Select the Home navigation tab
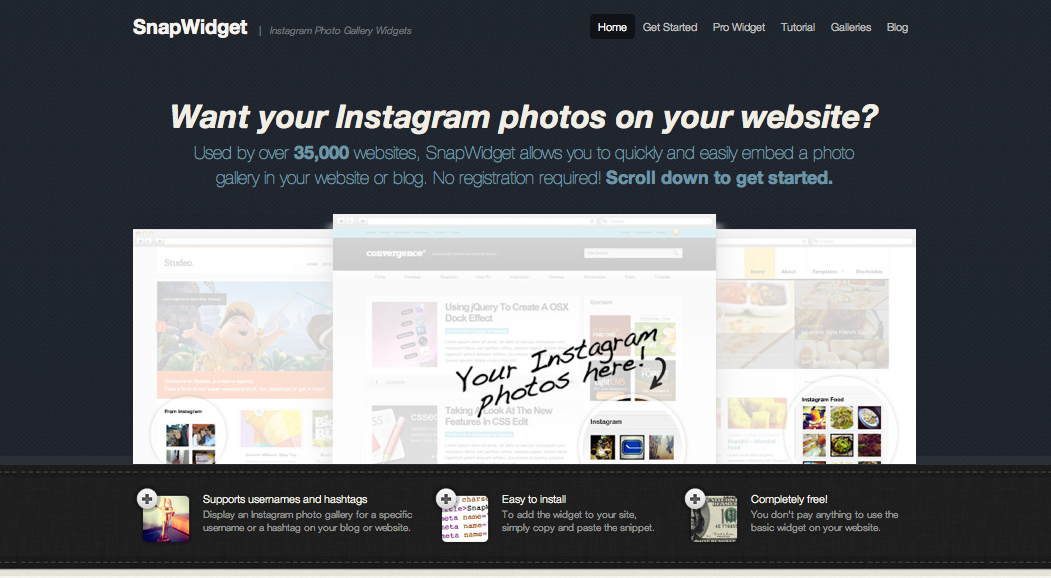 612,27
